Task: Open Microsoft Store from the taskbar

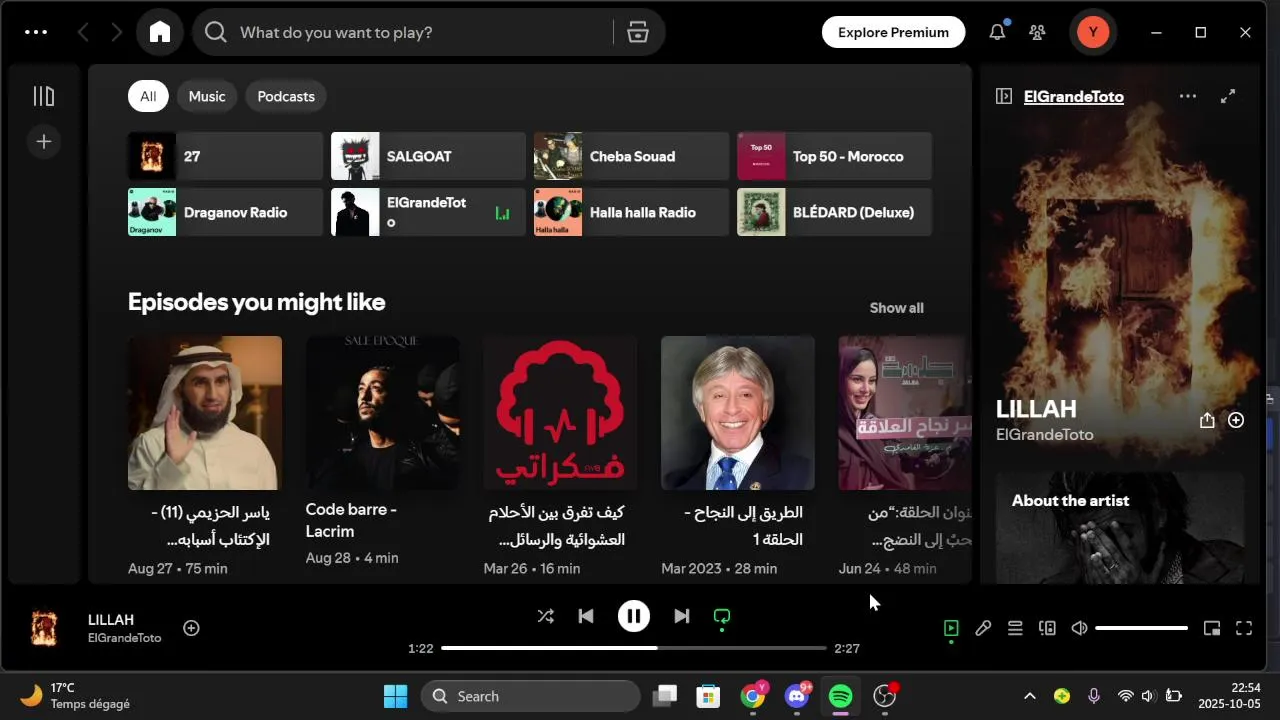Action: [709, 696]
